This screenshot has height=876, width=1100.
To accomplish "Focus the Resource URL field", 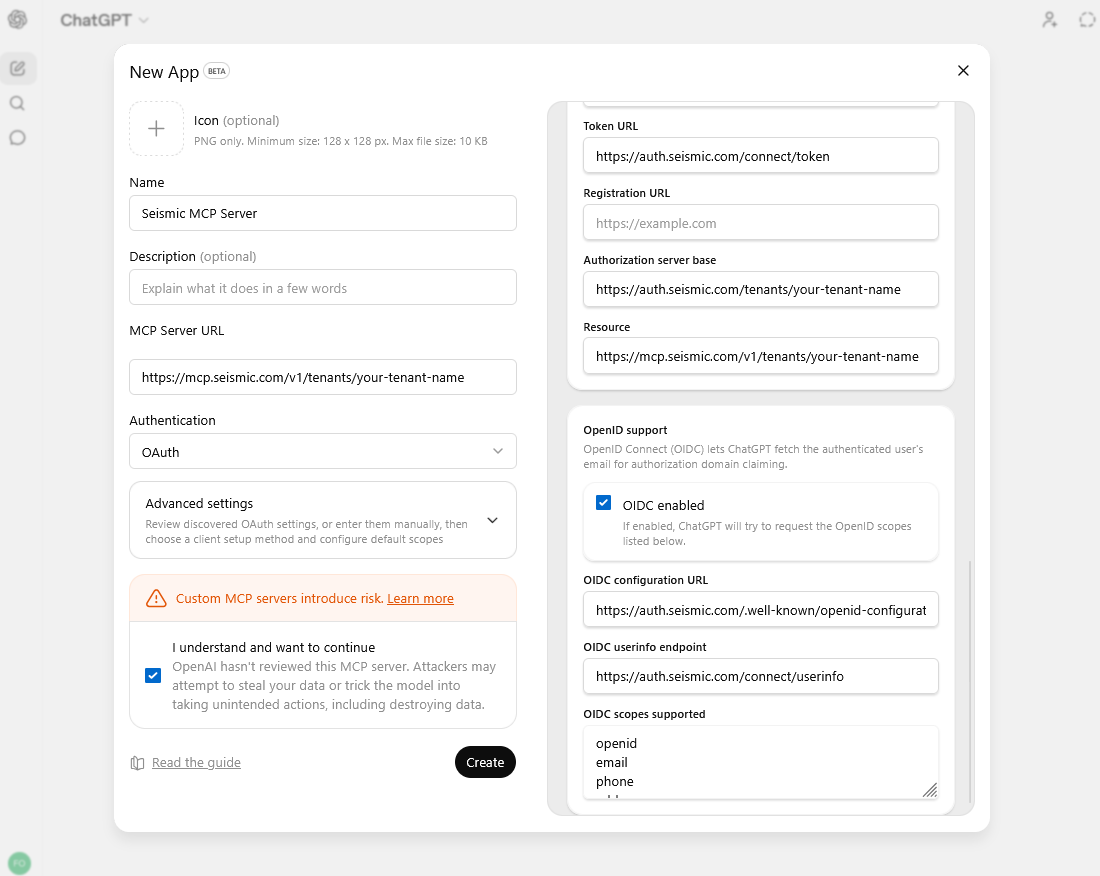I will [760, 356].
